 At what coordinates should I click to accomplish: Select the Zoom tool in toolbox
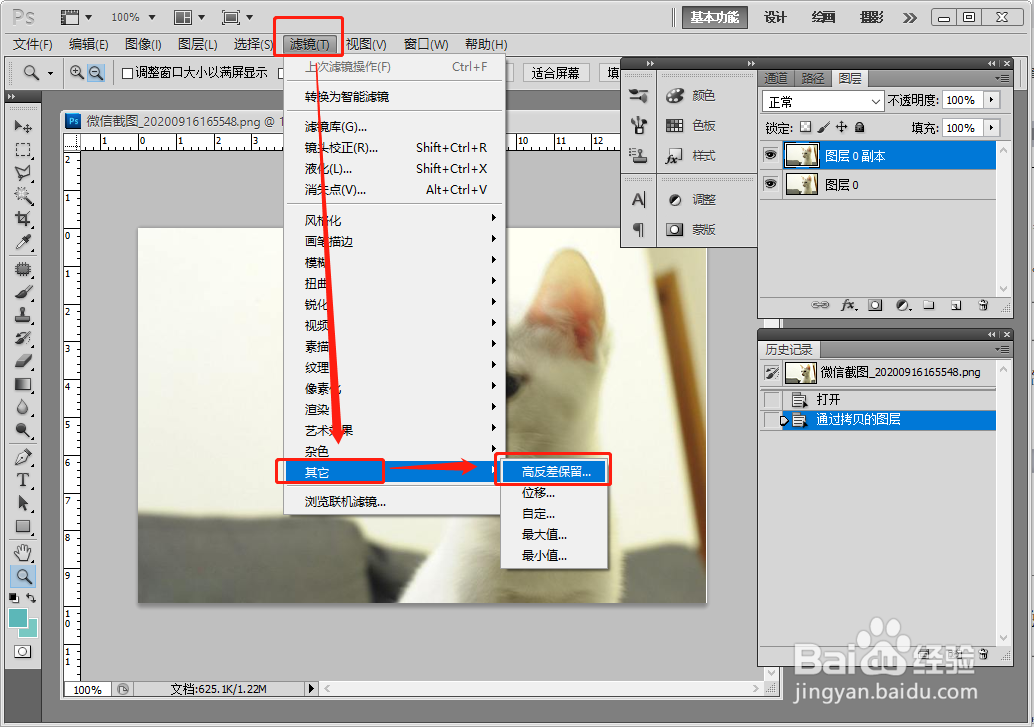23,577
